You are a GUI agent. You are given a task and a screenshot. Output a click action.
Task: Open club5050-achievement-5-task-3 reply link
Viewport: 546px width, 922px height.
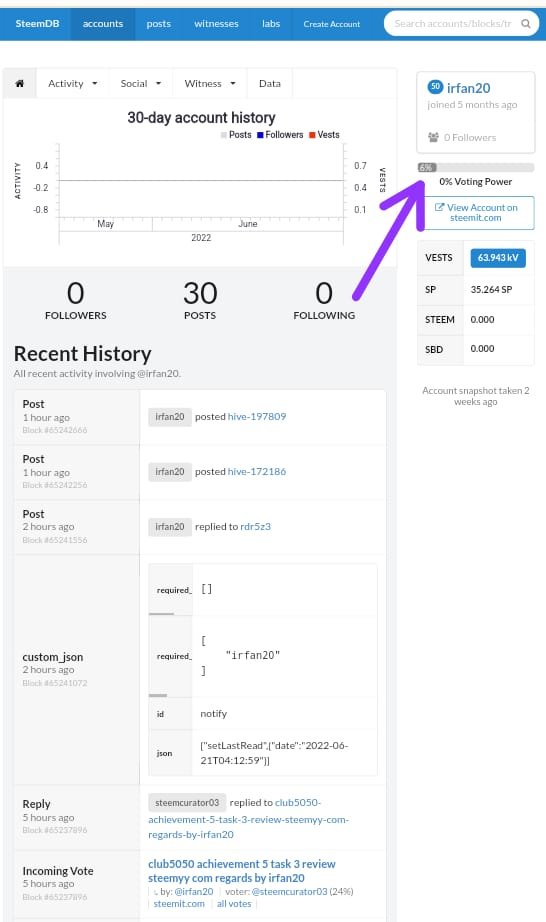coord(249,819)
